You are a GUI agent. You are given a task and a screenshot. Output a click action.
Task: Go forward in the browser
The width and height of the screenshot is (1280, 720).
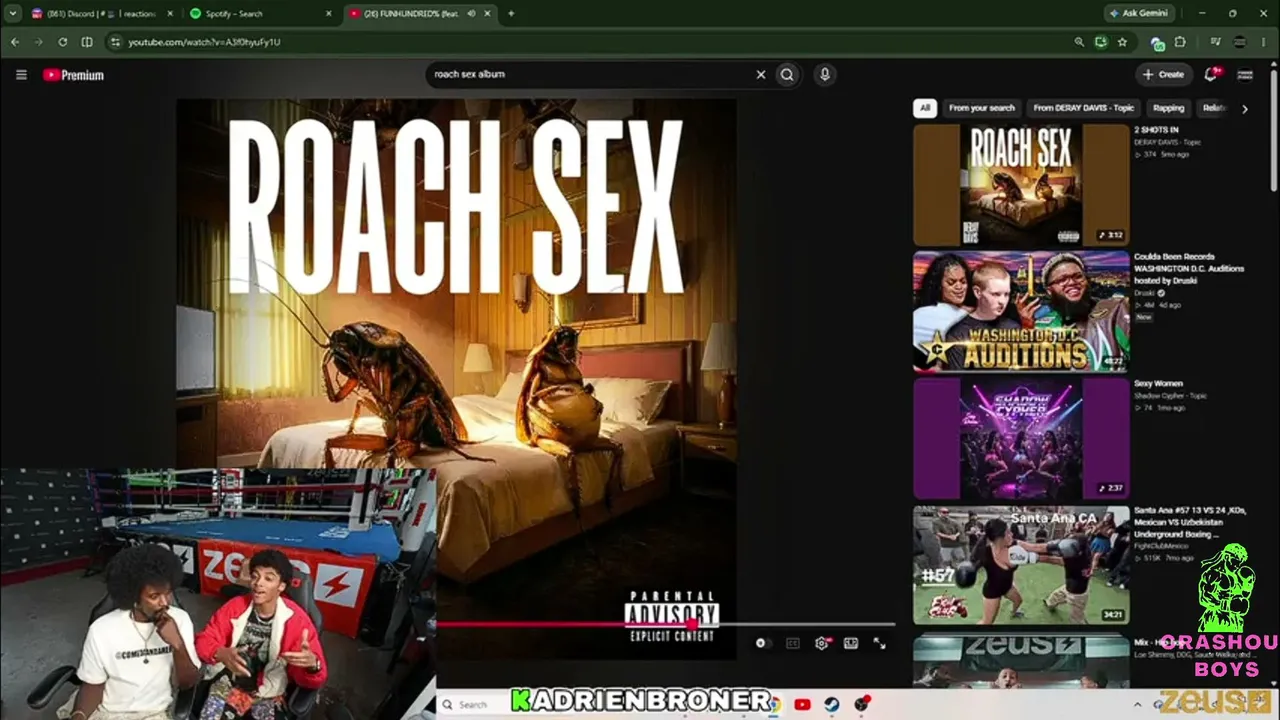[x=38, y=42]
